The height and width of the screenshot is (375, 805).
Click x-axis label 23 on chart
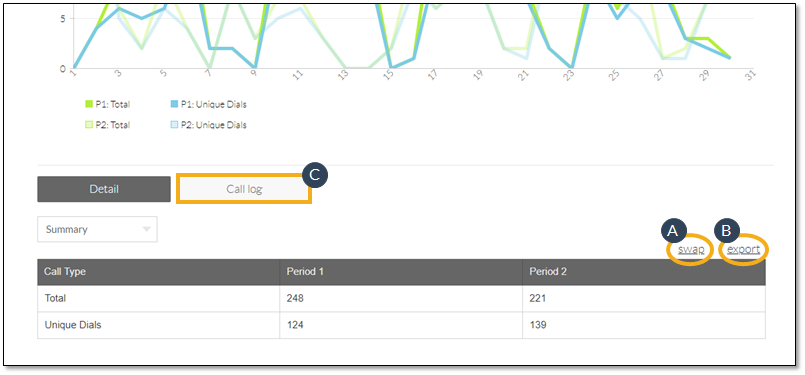pyautogui.click(x=569, y=75)
